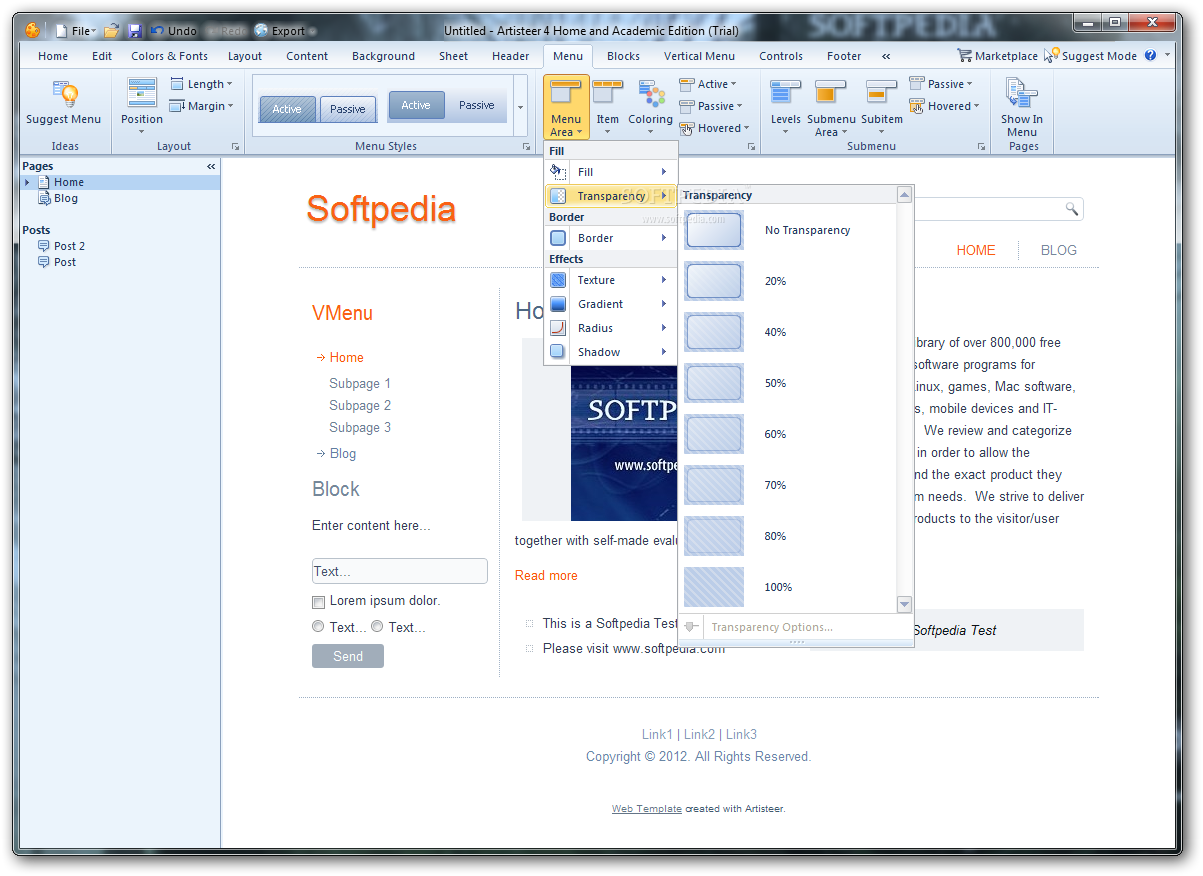Screen dimensions: 1203x876
Task: Open the Shadow effect entry
Action: click(611, 352)
